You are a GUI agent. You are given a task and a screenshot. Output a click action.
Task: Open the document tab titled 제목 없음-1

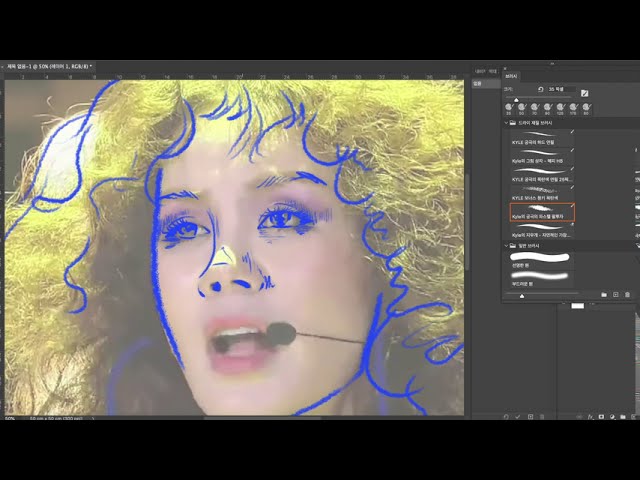[49, 66]
